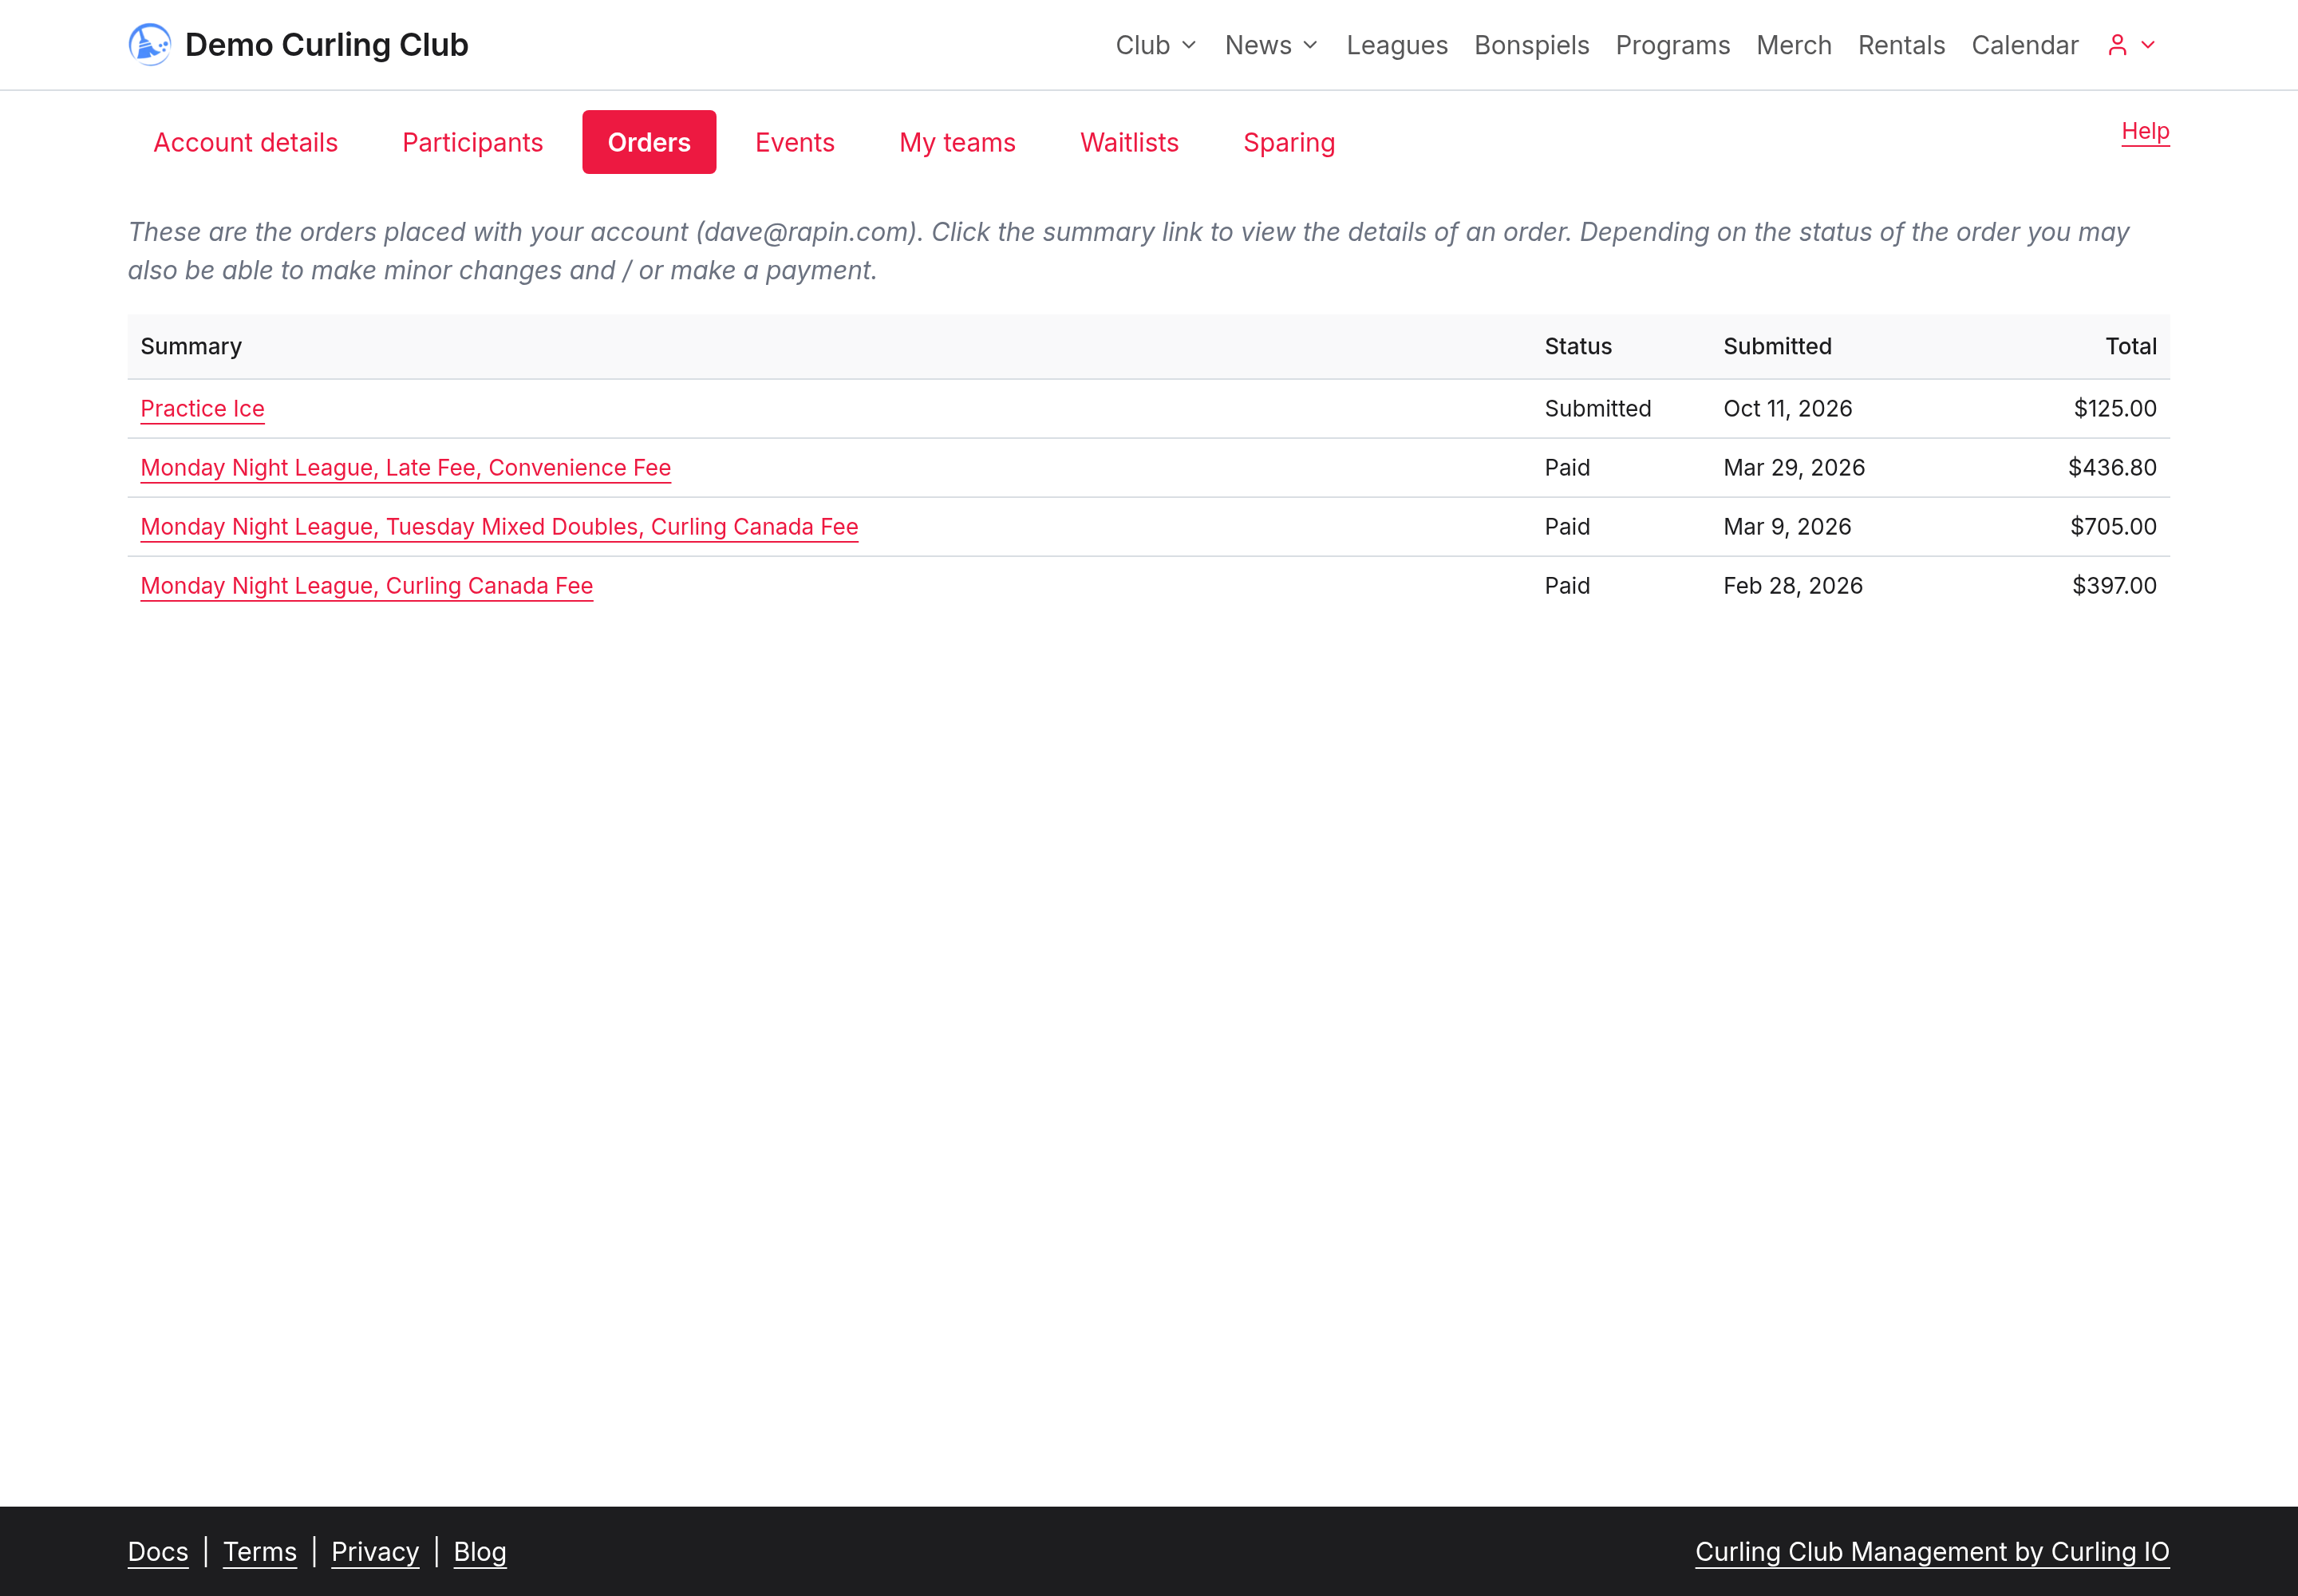Viewport: 2298px width, 1596px height.
Task: Click the Summary column header
Action: pyautogui.click(x=191, y=346)
